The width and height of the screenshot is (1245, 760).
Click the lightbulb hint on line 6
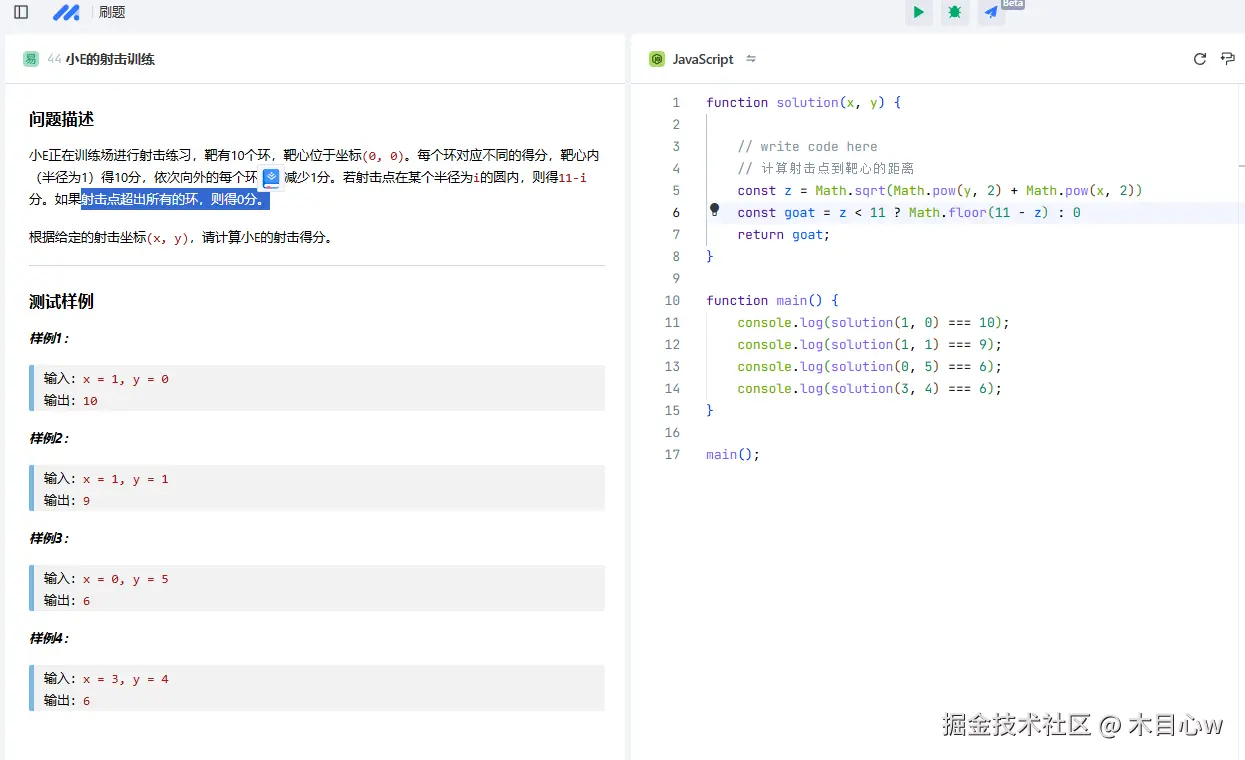click(714, 210)
